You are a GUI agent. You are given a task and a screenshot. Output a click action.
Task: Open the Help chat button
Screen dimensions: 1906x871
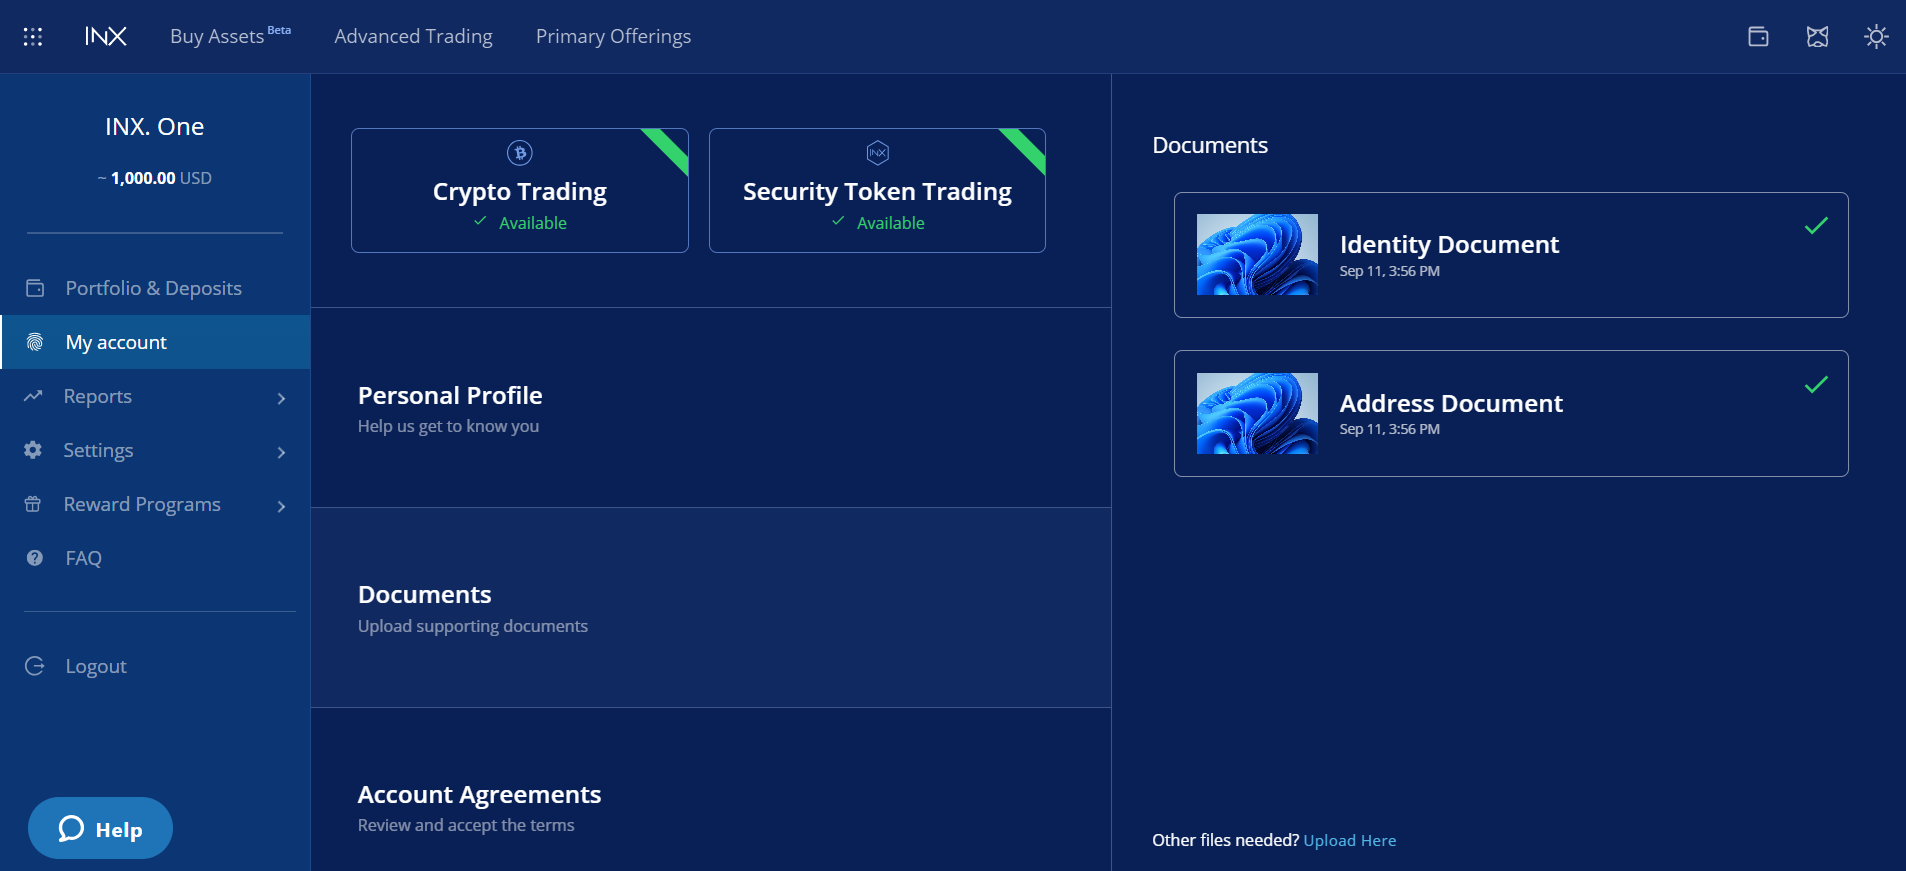100,828
